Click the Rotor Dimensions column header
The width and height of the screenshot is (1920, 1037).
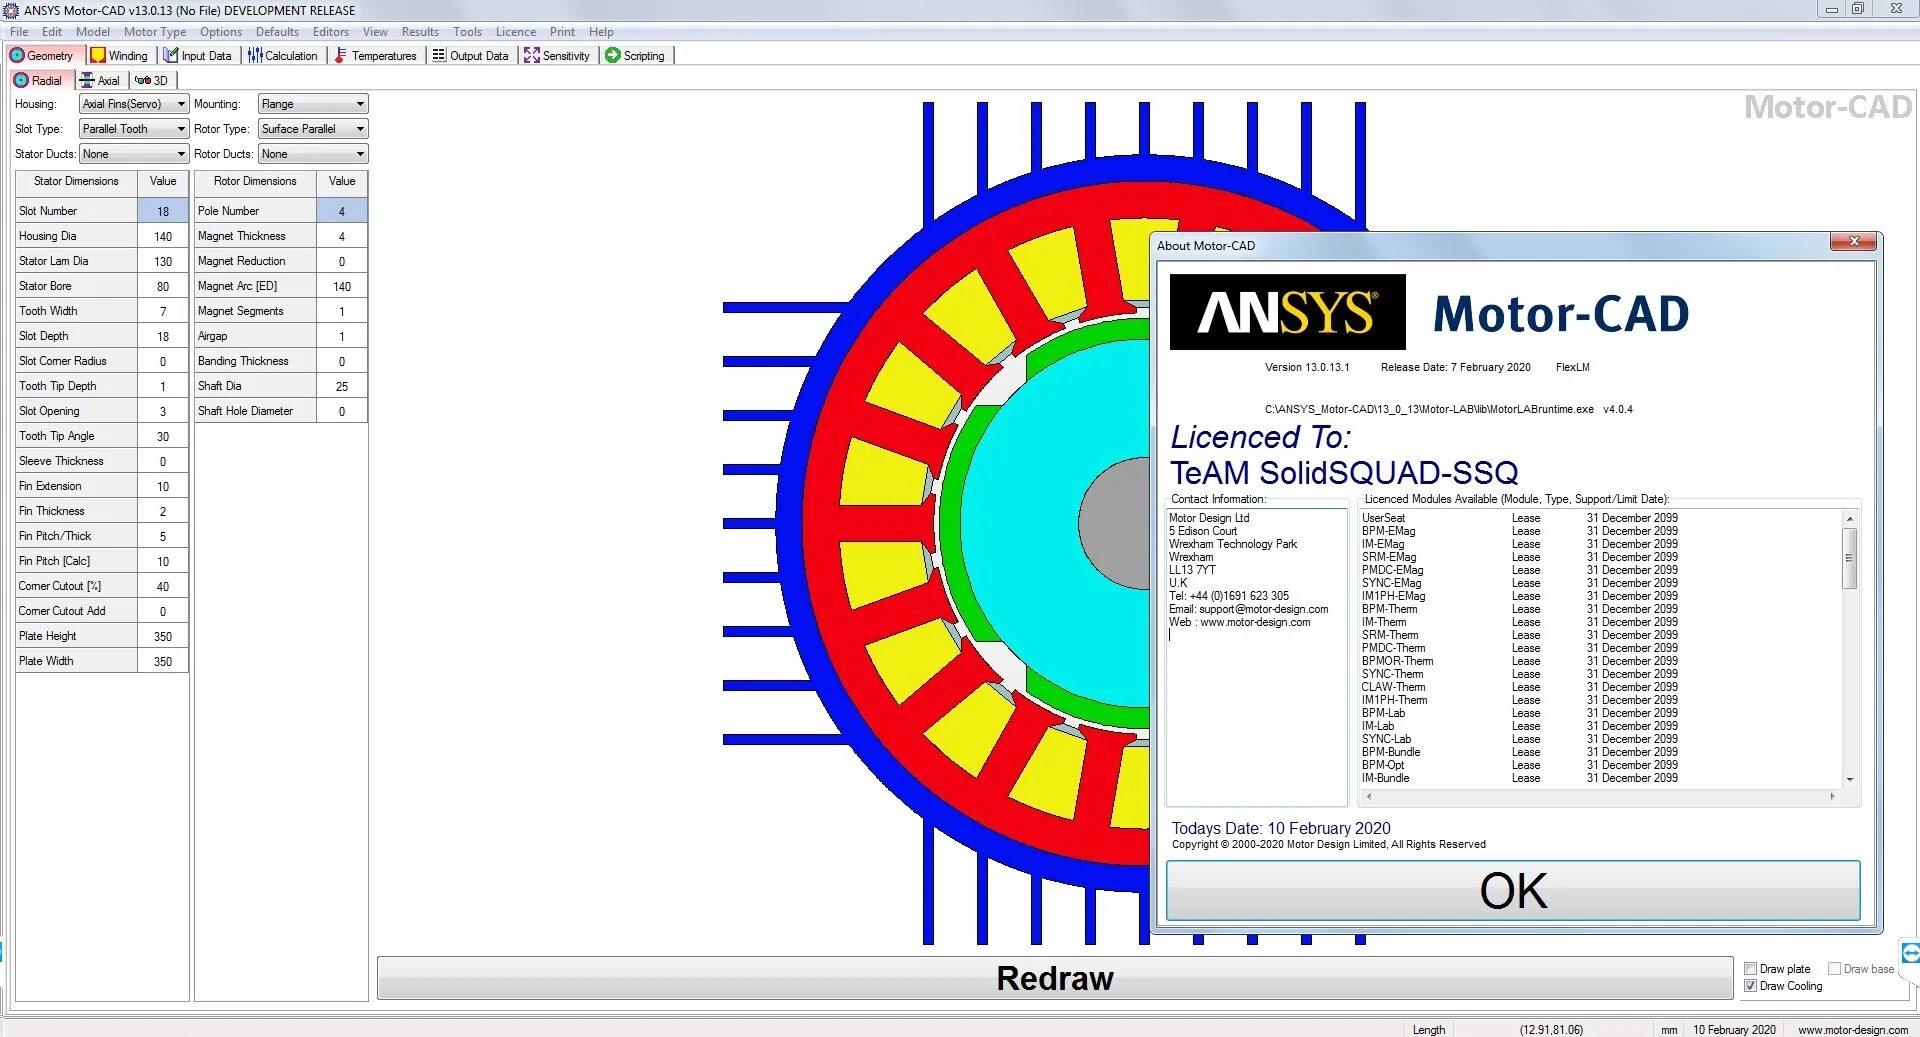255,182
